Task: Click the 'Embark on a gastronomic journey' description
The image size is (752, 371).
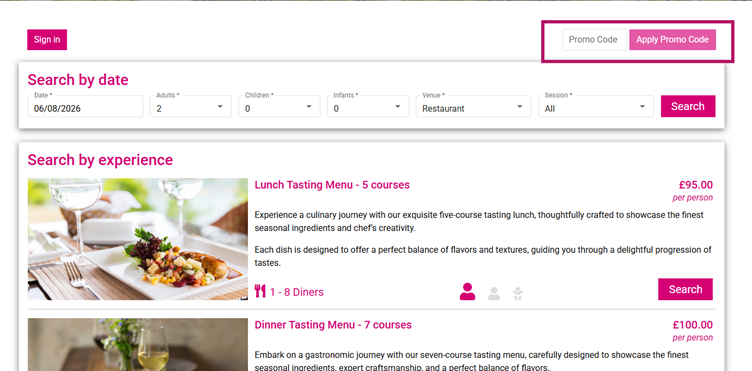Action: tap(472, 361)
